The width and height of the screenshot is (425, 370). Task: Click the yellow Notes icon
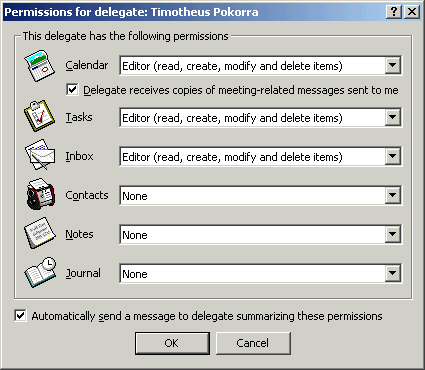tap(39, 233)
